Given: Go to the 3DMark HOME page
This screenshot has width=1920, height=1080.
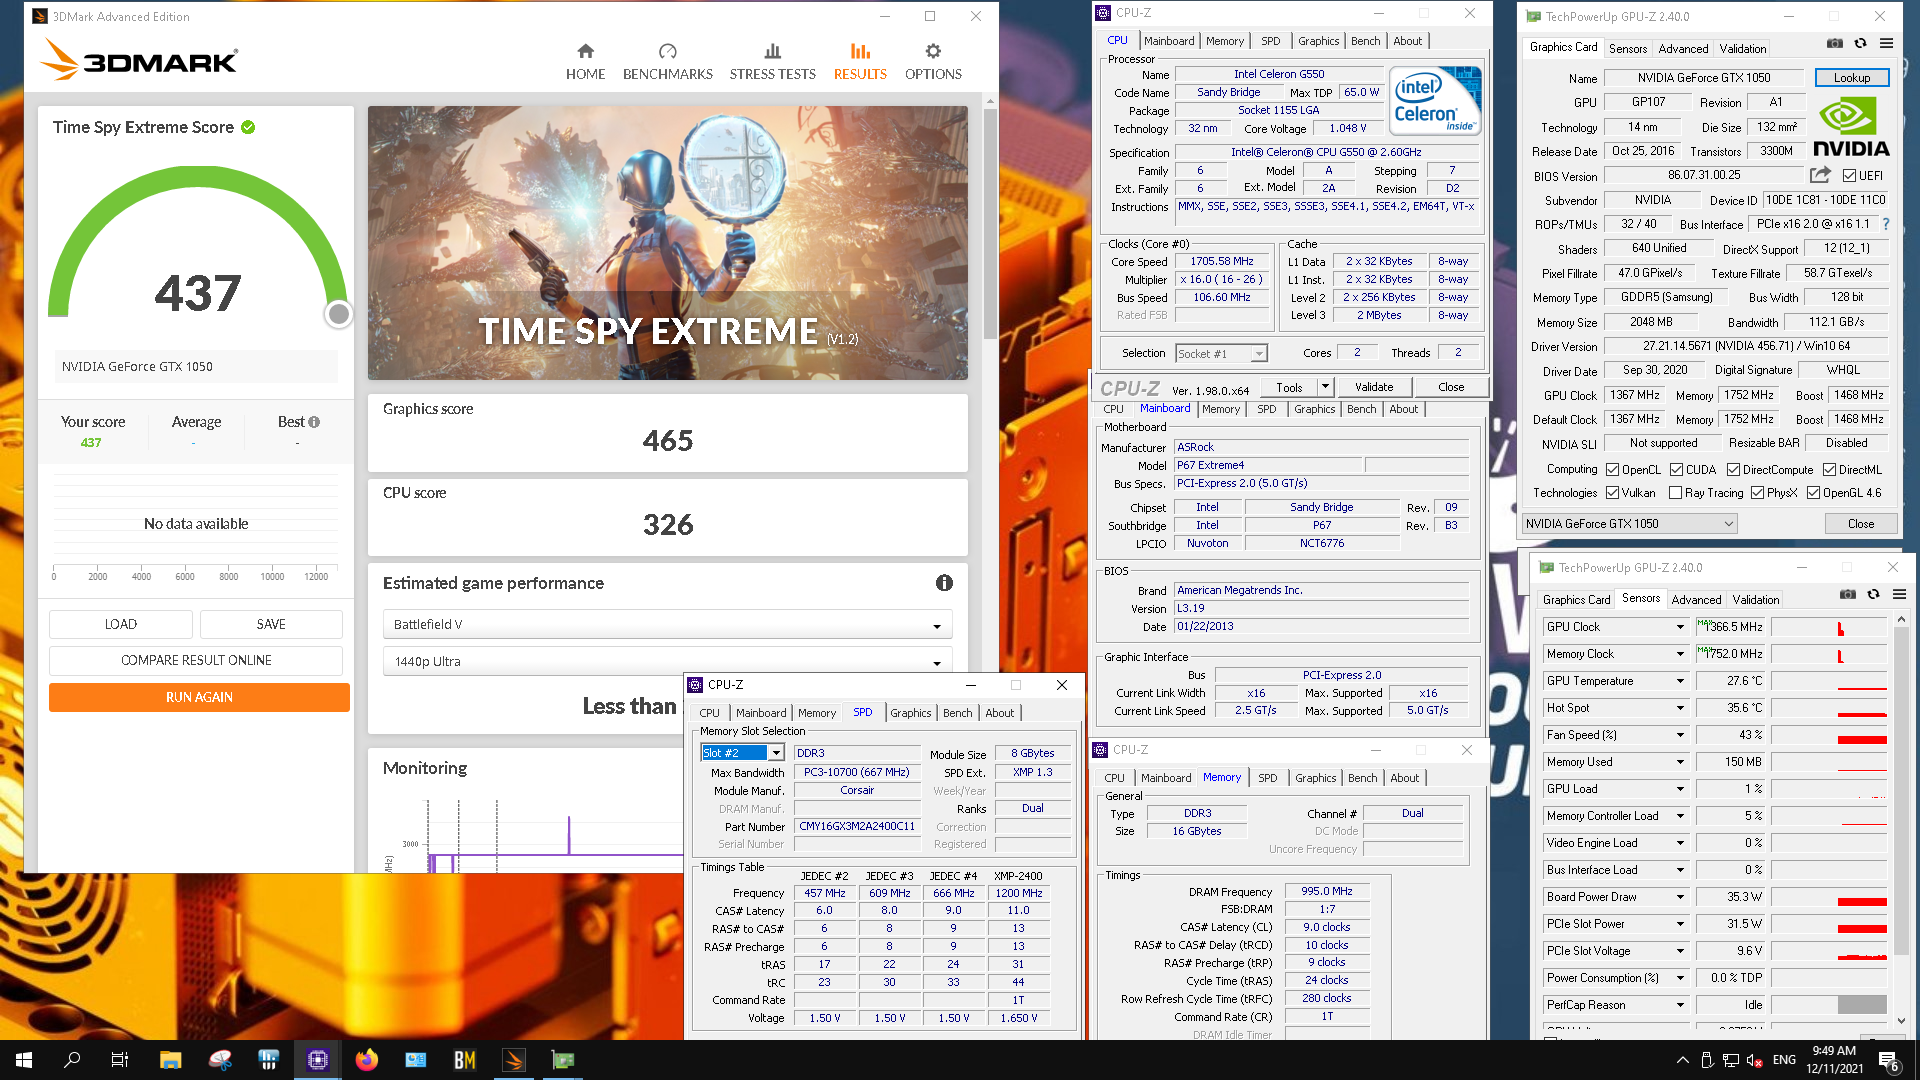Looking at the screenshot, I should pyautogui.click(x=585, y=62).
